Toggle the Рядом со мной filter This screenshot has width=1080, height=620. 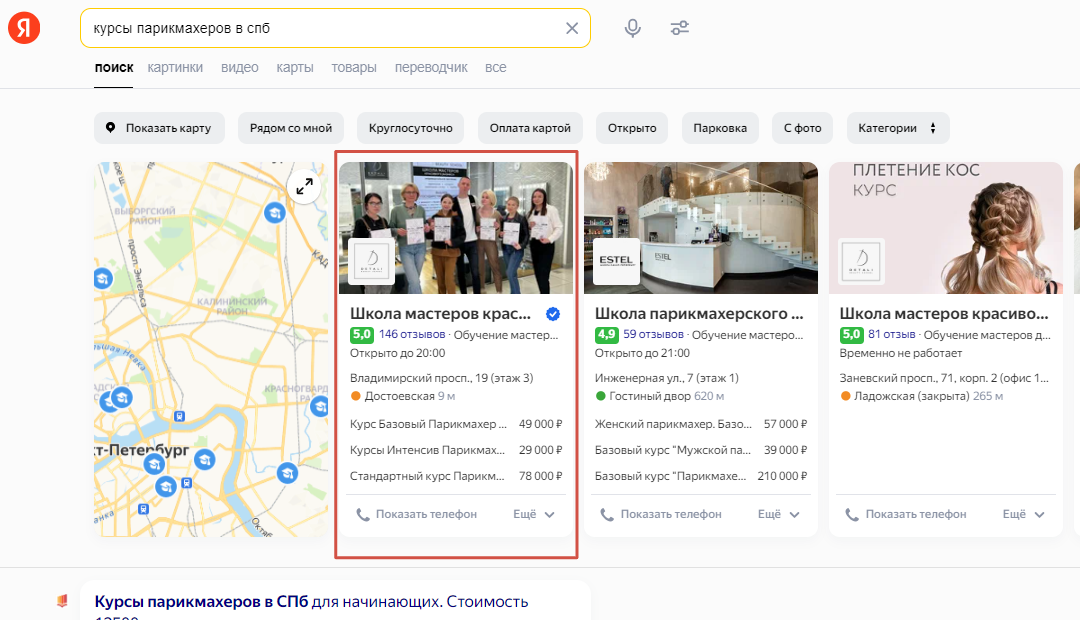coord(291,128)
